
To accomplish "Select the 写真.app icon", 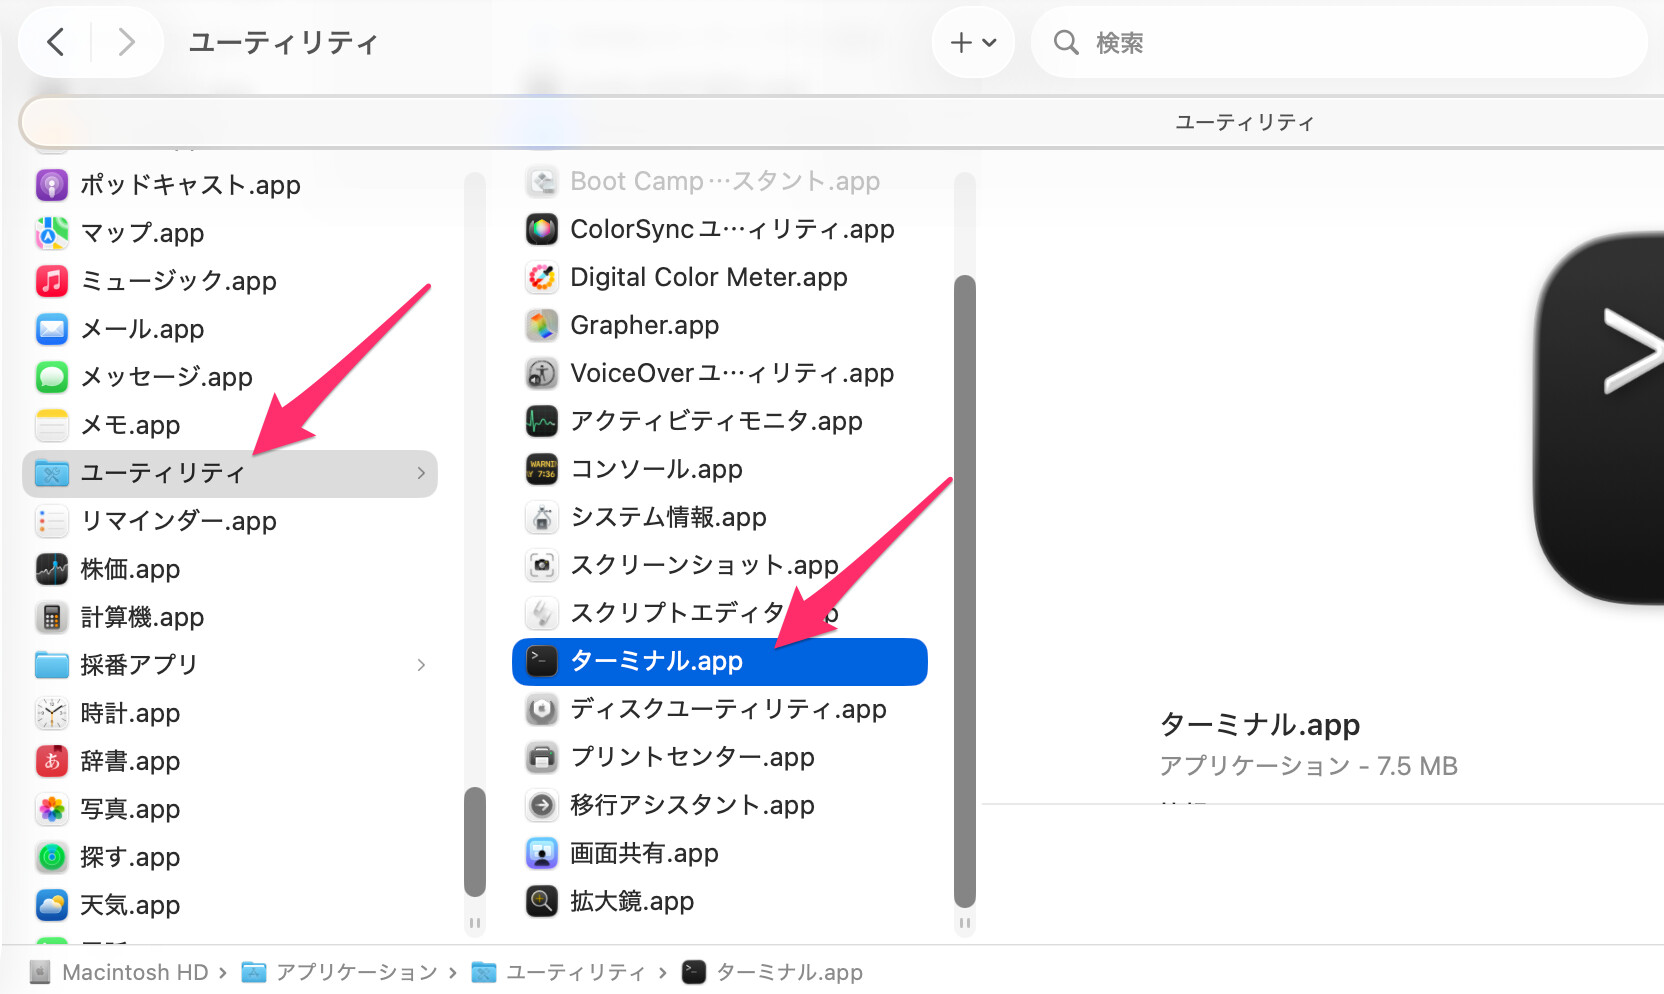I will point(52,809).
